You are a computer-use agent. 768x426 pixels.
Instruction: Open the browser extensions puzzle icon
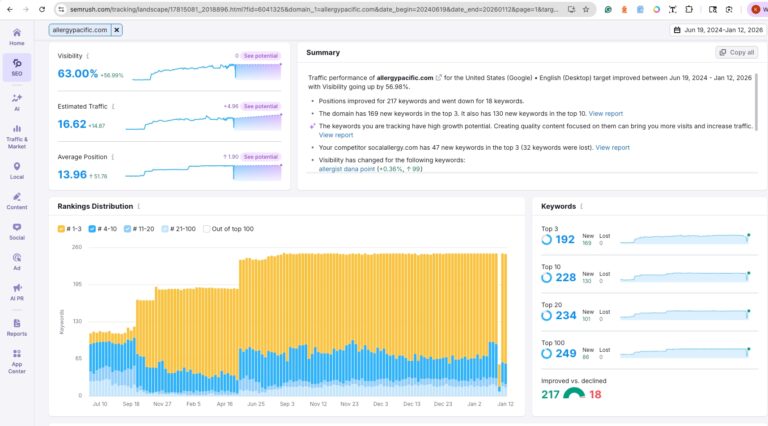point(689,9)
